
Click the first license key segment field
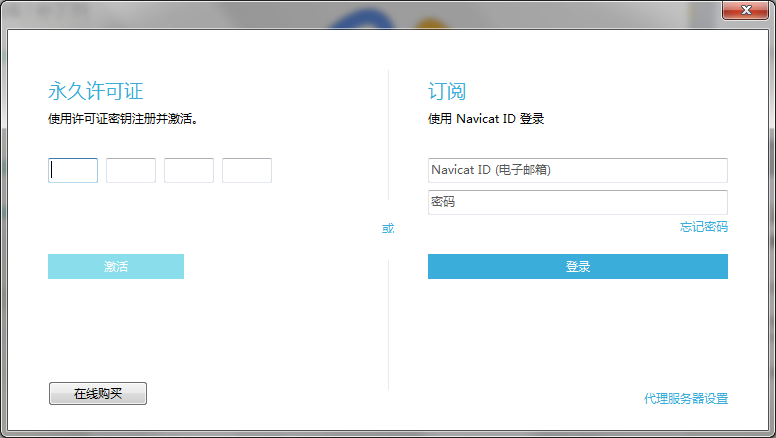(x=73, y=170)
